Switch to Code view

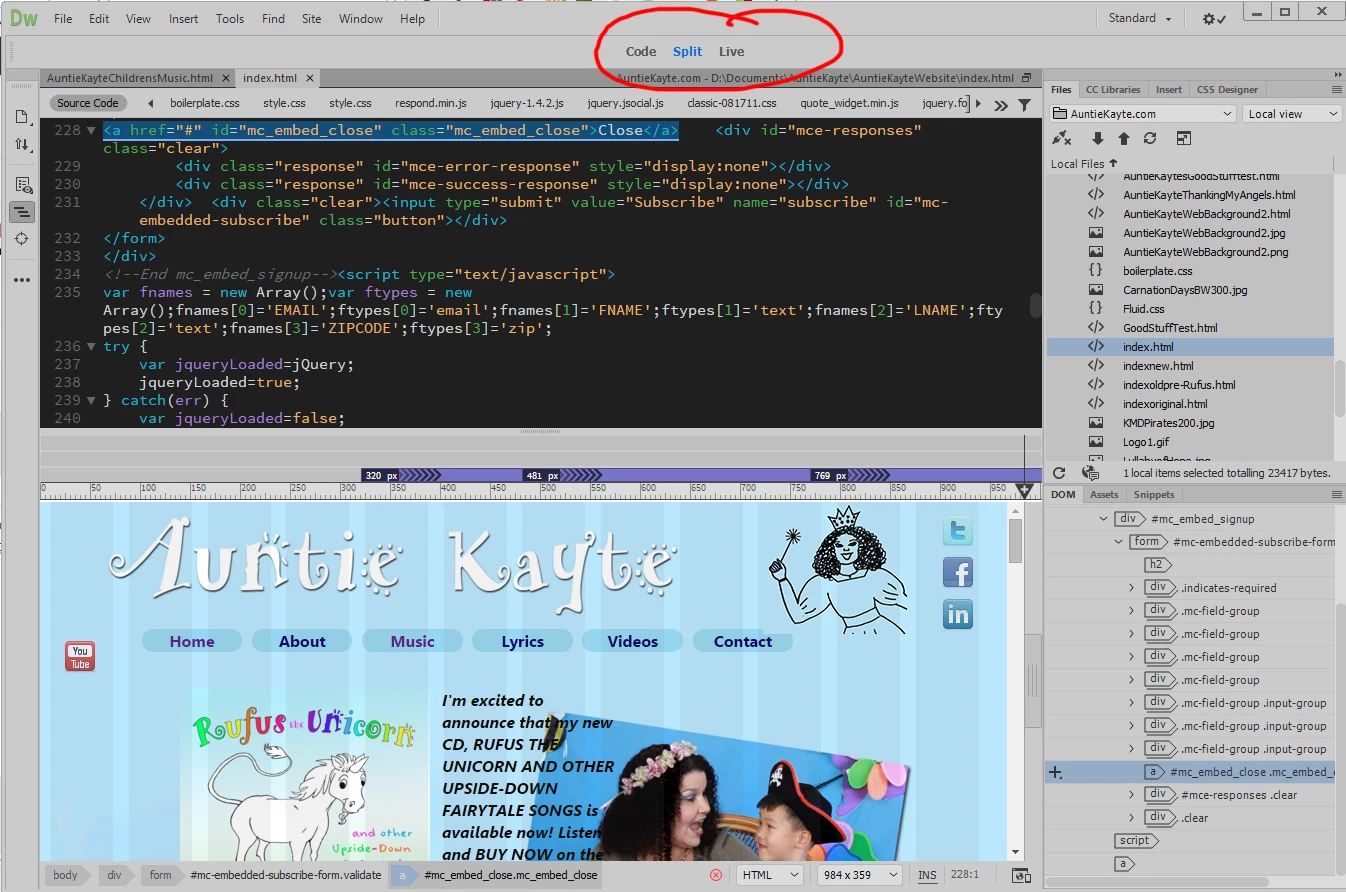click(x=641, y=52)
